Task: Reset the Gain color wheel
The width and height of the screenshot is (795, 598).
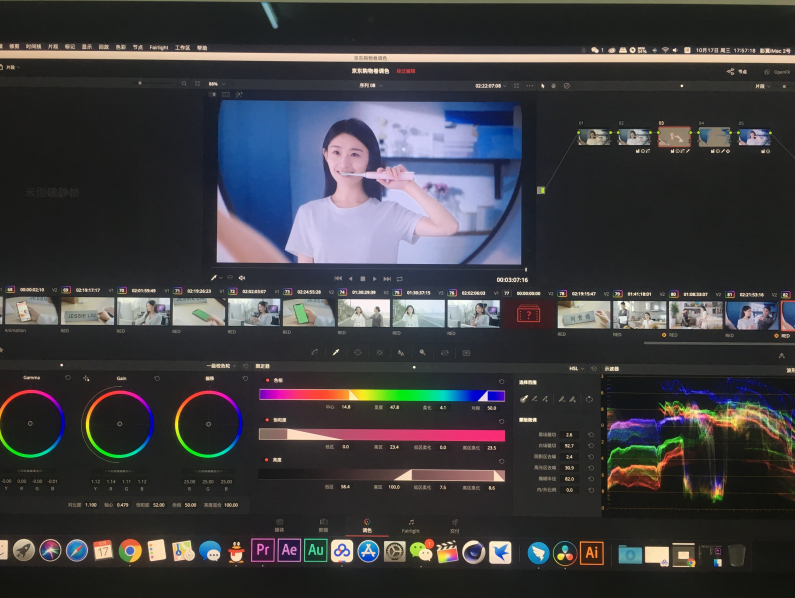Action: pyautogui.click(x=158, y=379)
